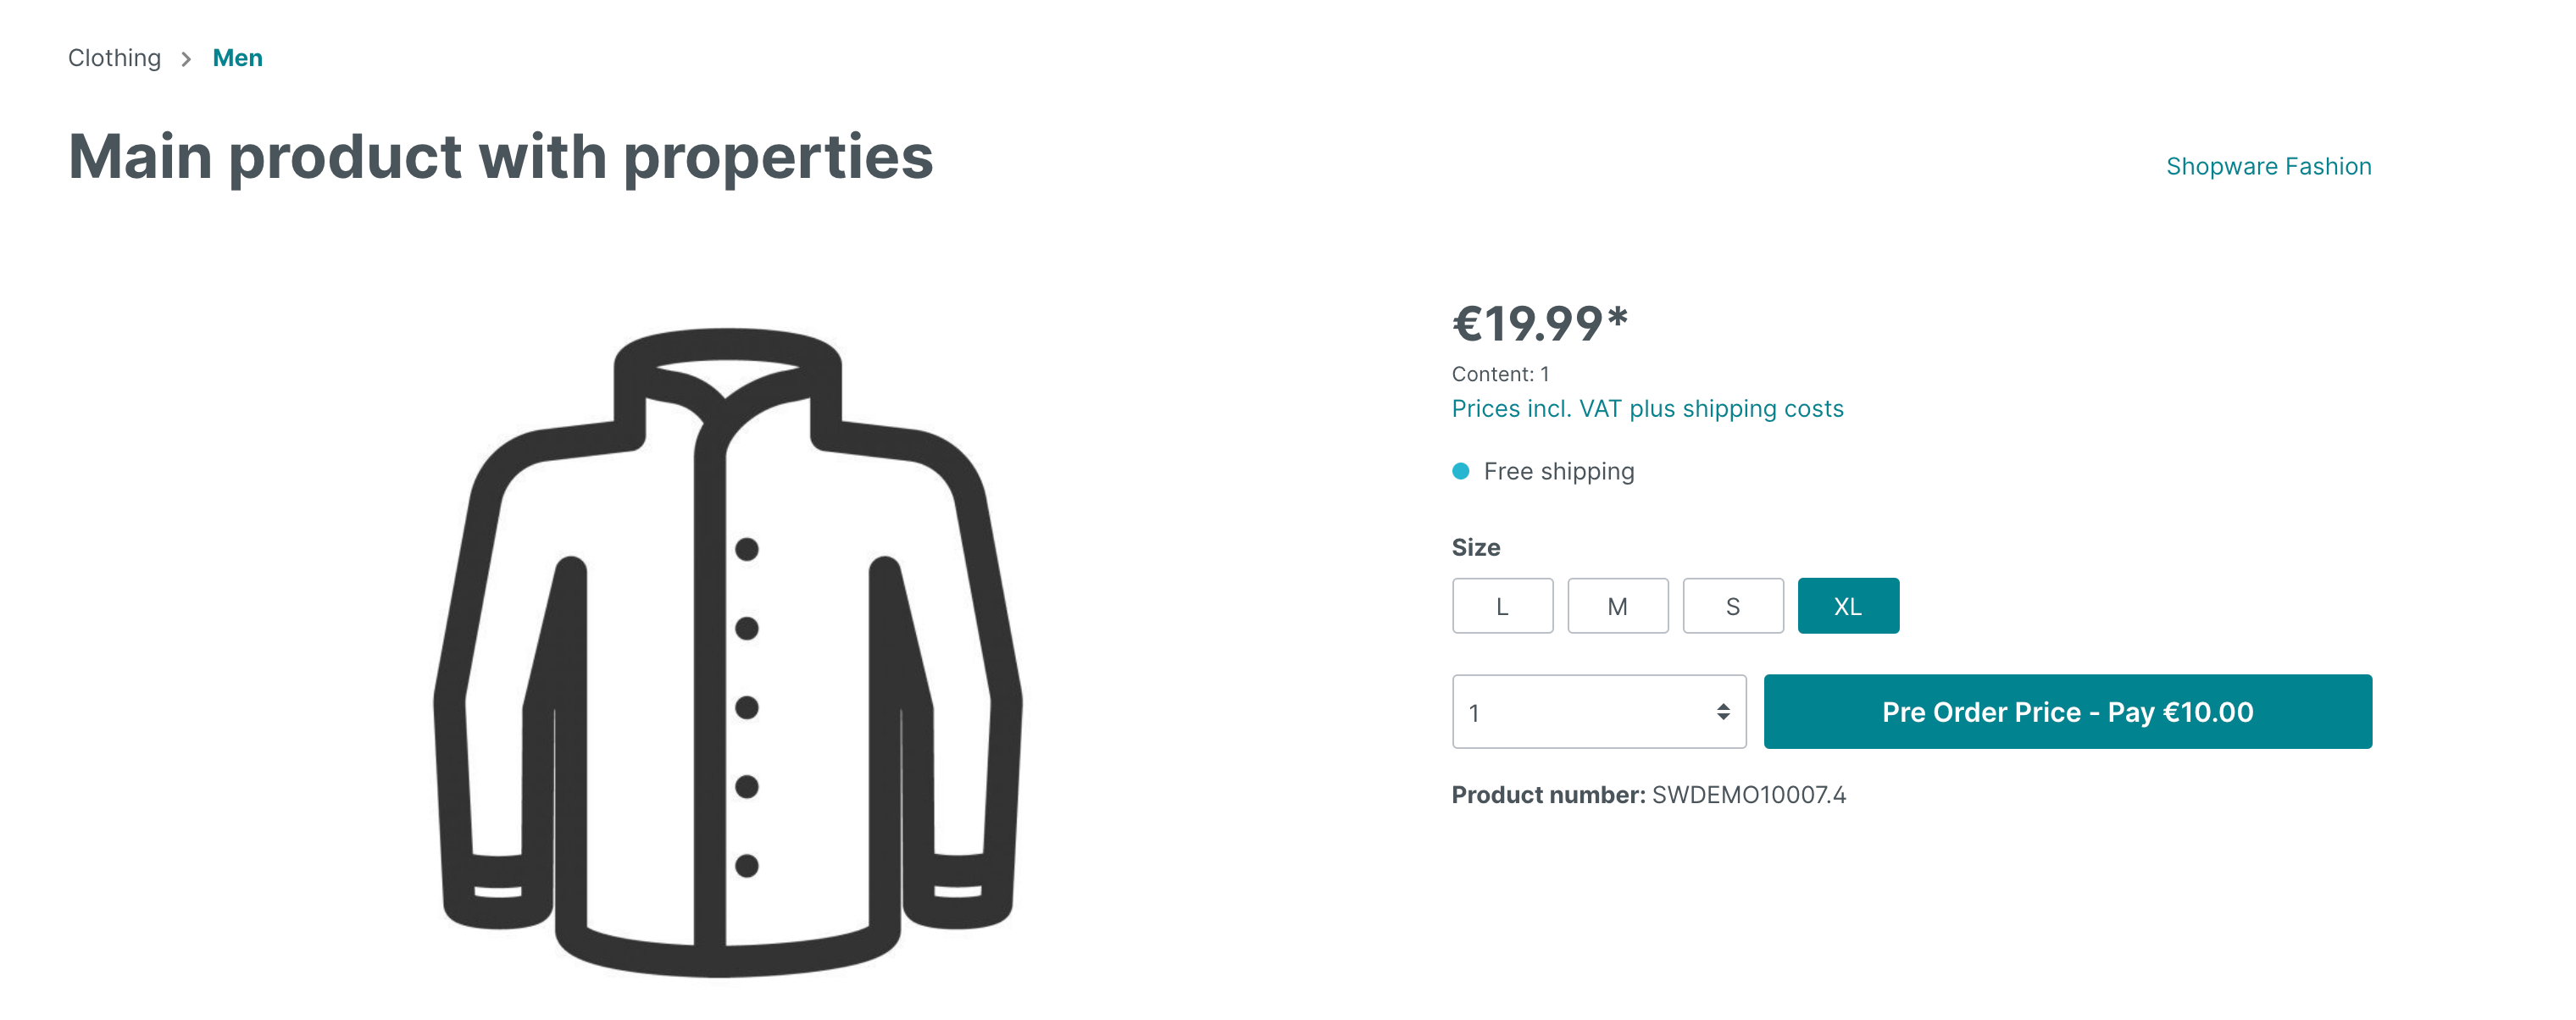
Task: Click the Main product with properties heading
Action: click(502, 156)
